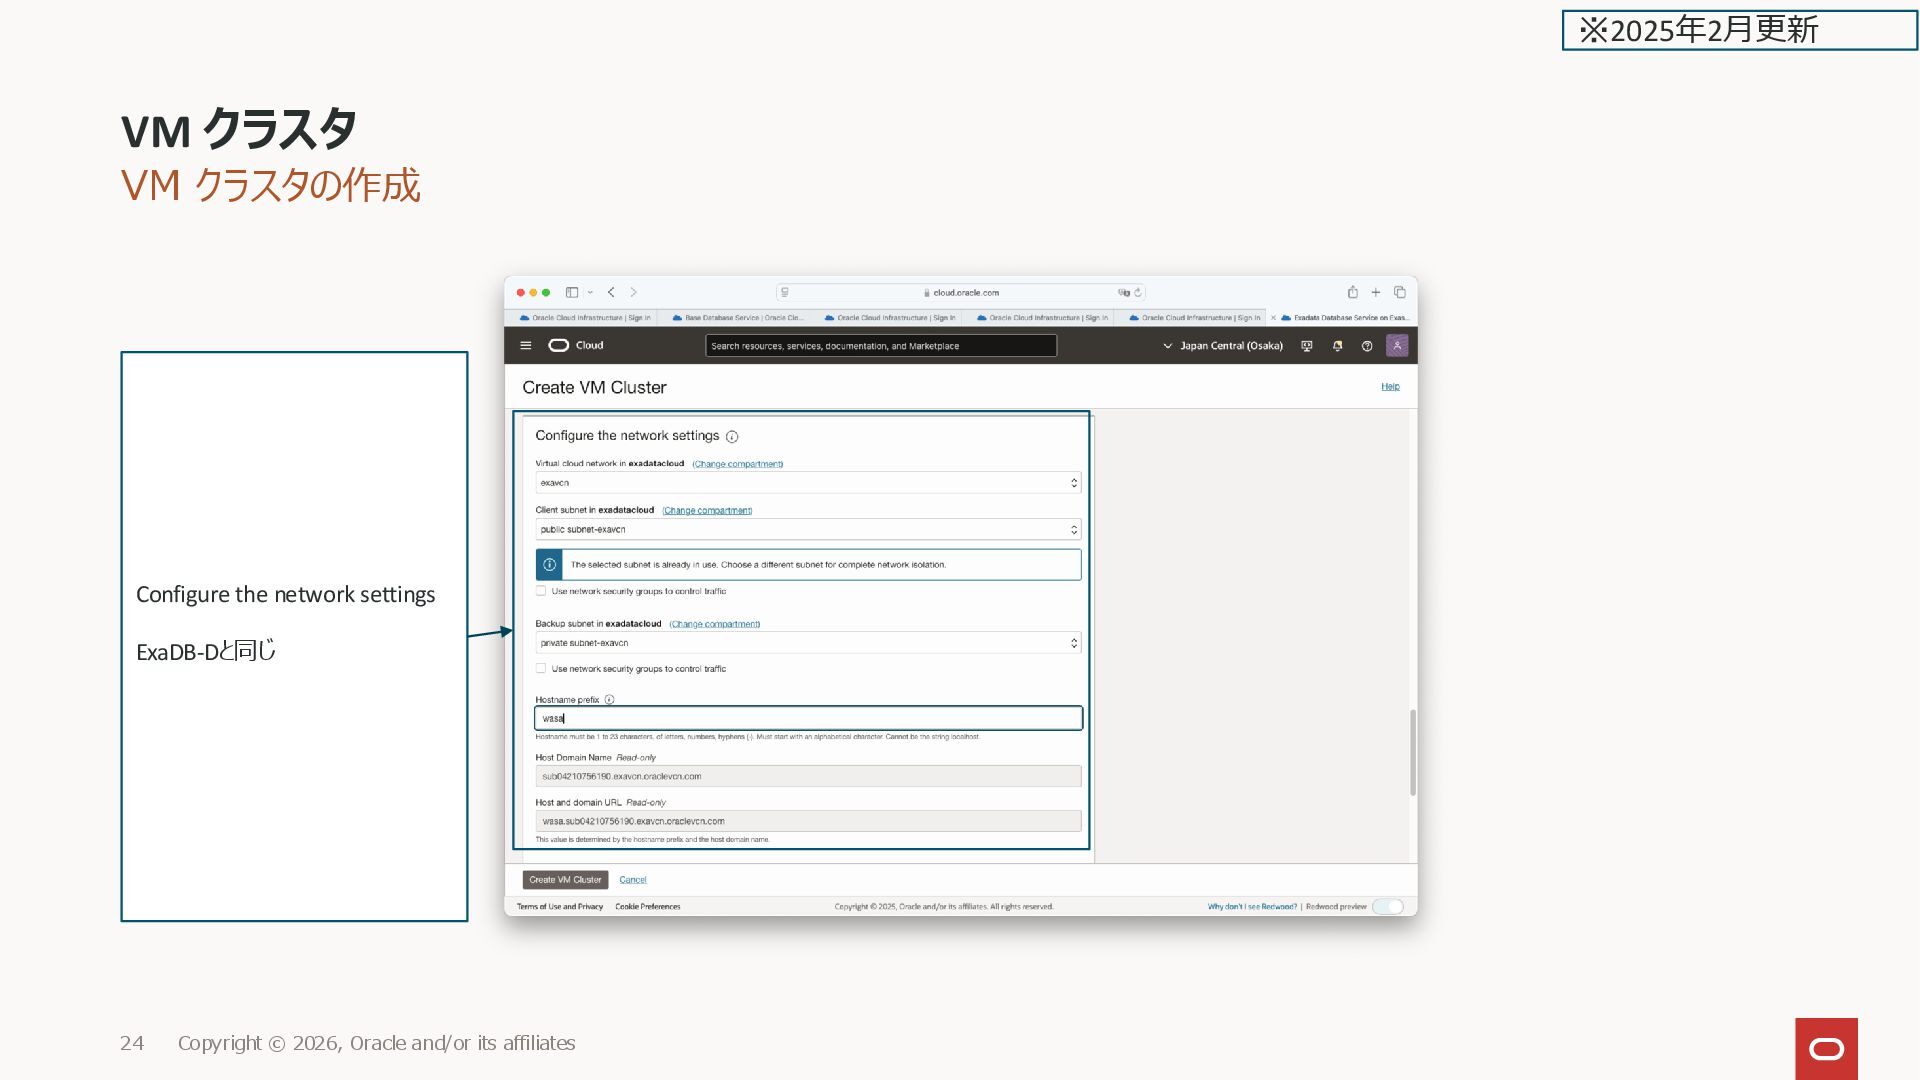Click info icon next to Hostname prefix
This screenshot has height=1080, width=1920.
(609, 700)
